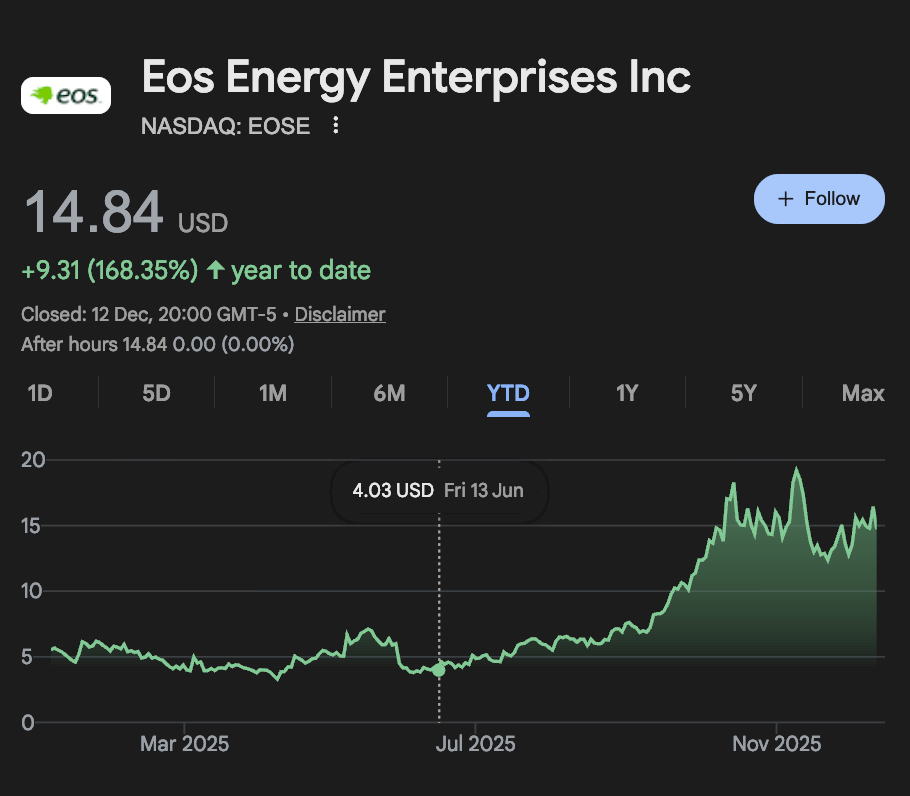
Task: Click the Eos Energy Enterprises Inc title
Action: coord(416,78)
